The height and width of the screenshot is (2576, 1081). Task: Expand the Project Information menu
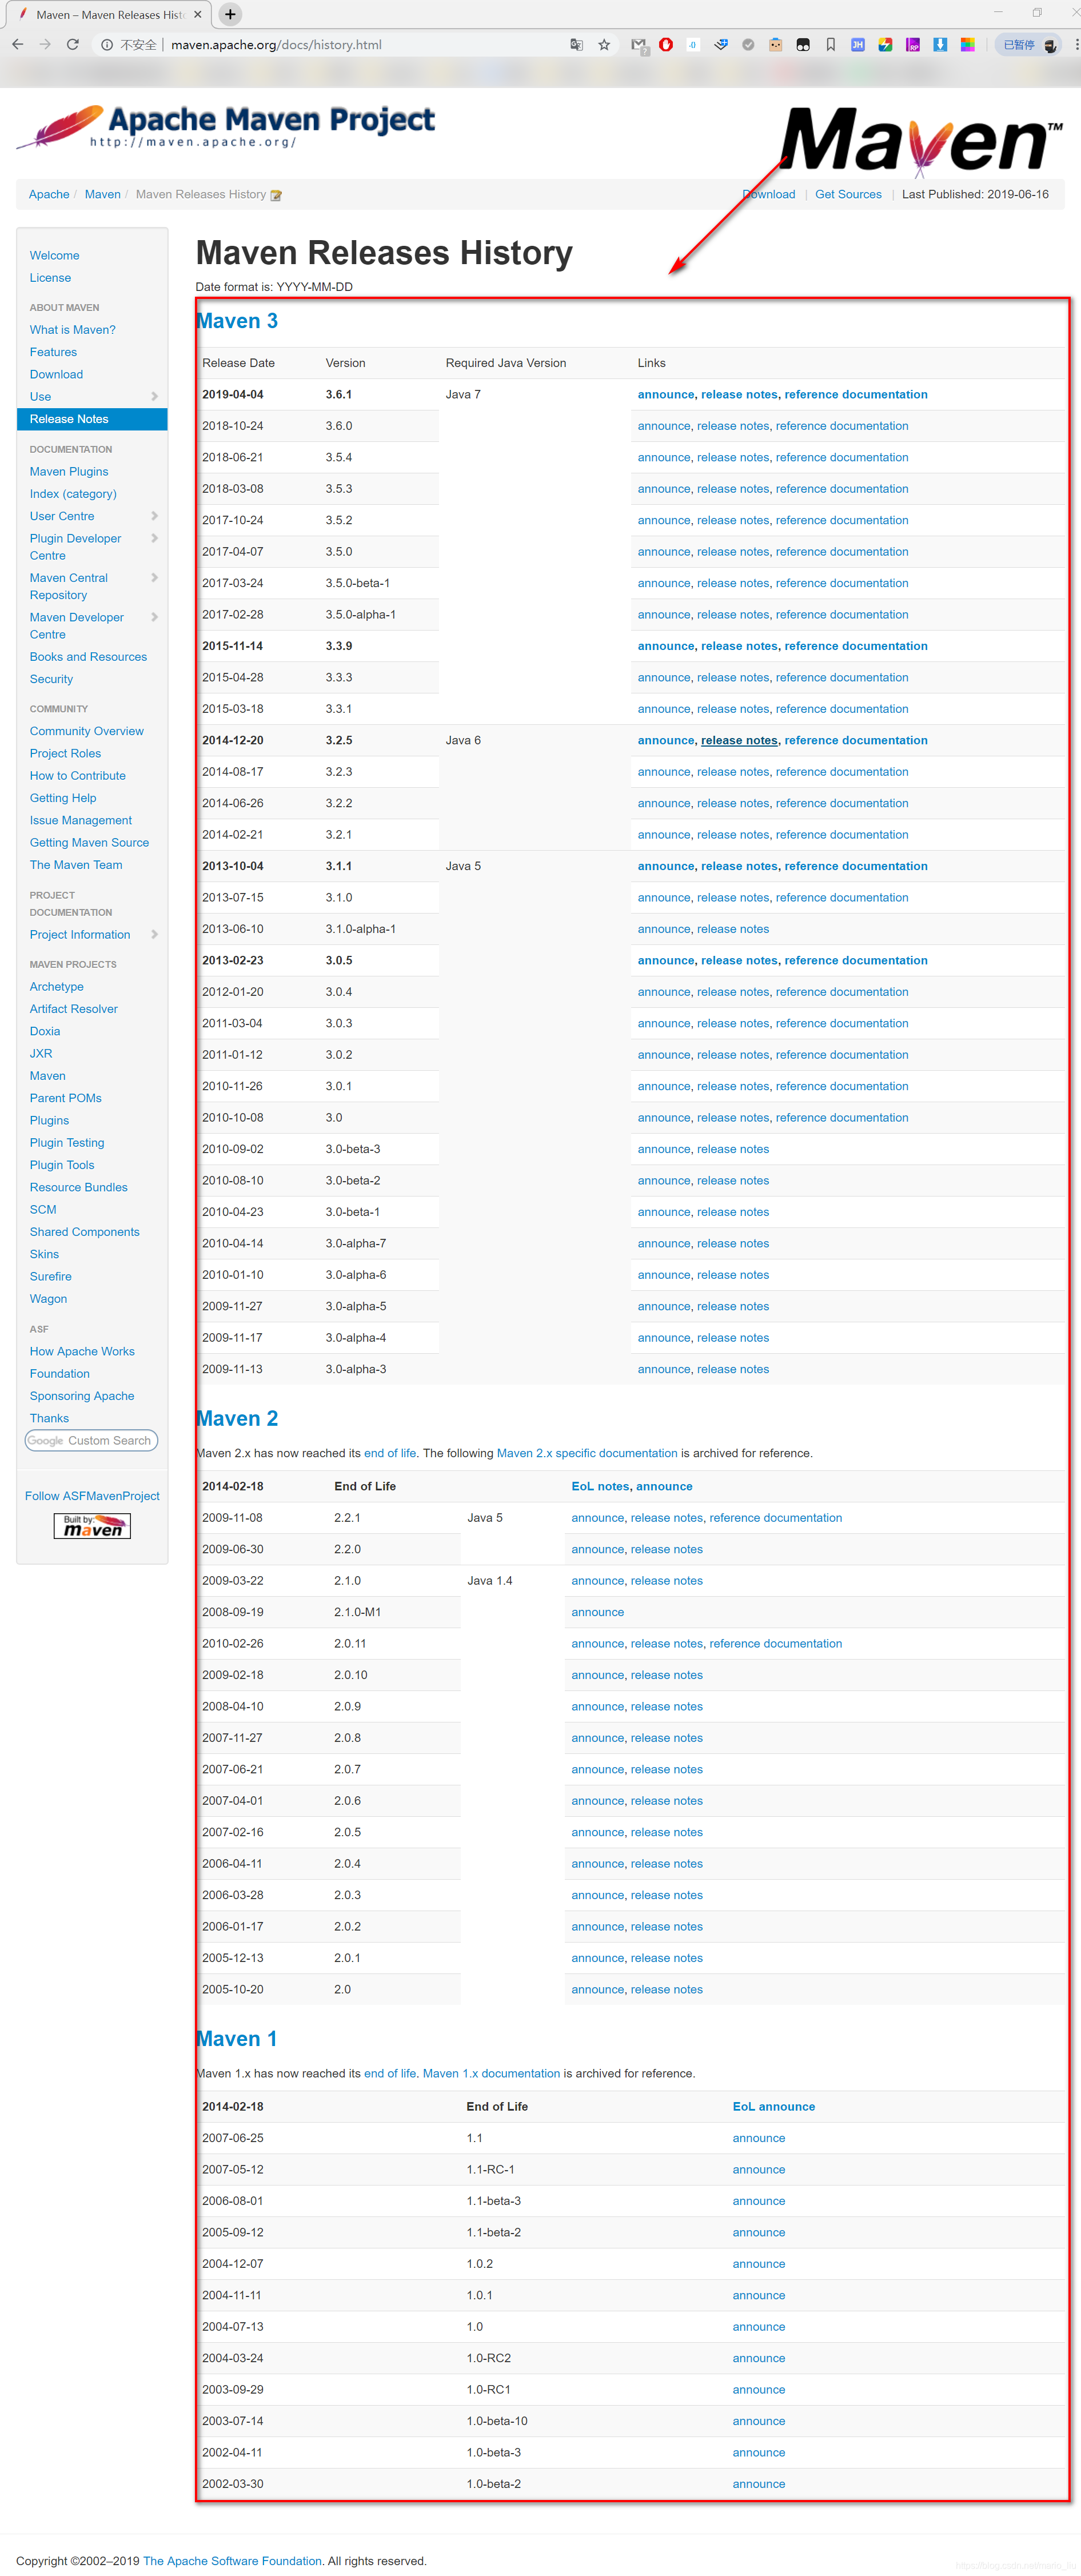click(154, 935)
